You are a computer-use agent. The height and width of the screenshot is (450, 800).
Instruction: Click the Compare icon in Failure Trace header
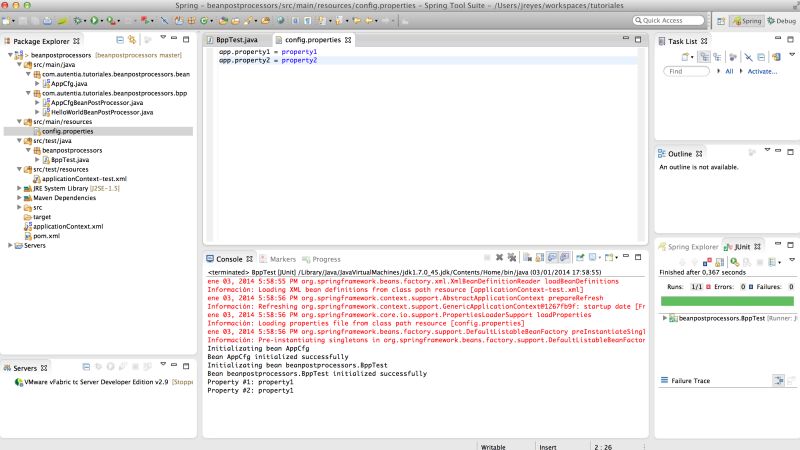(778, 380)
